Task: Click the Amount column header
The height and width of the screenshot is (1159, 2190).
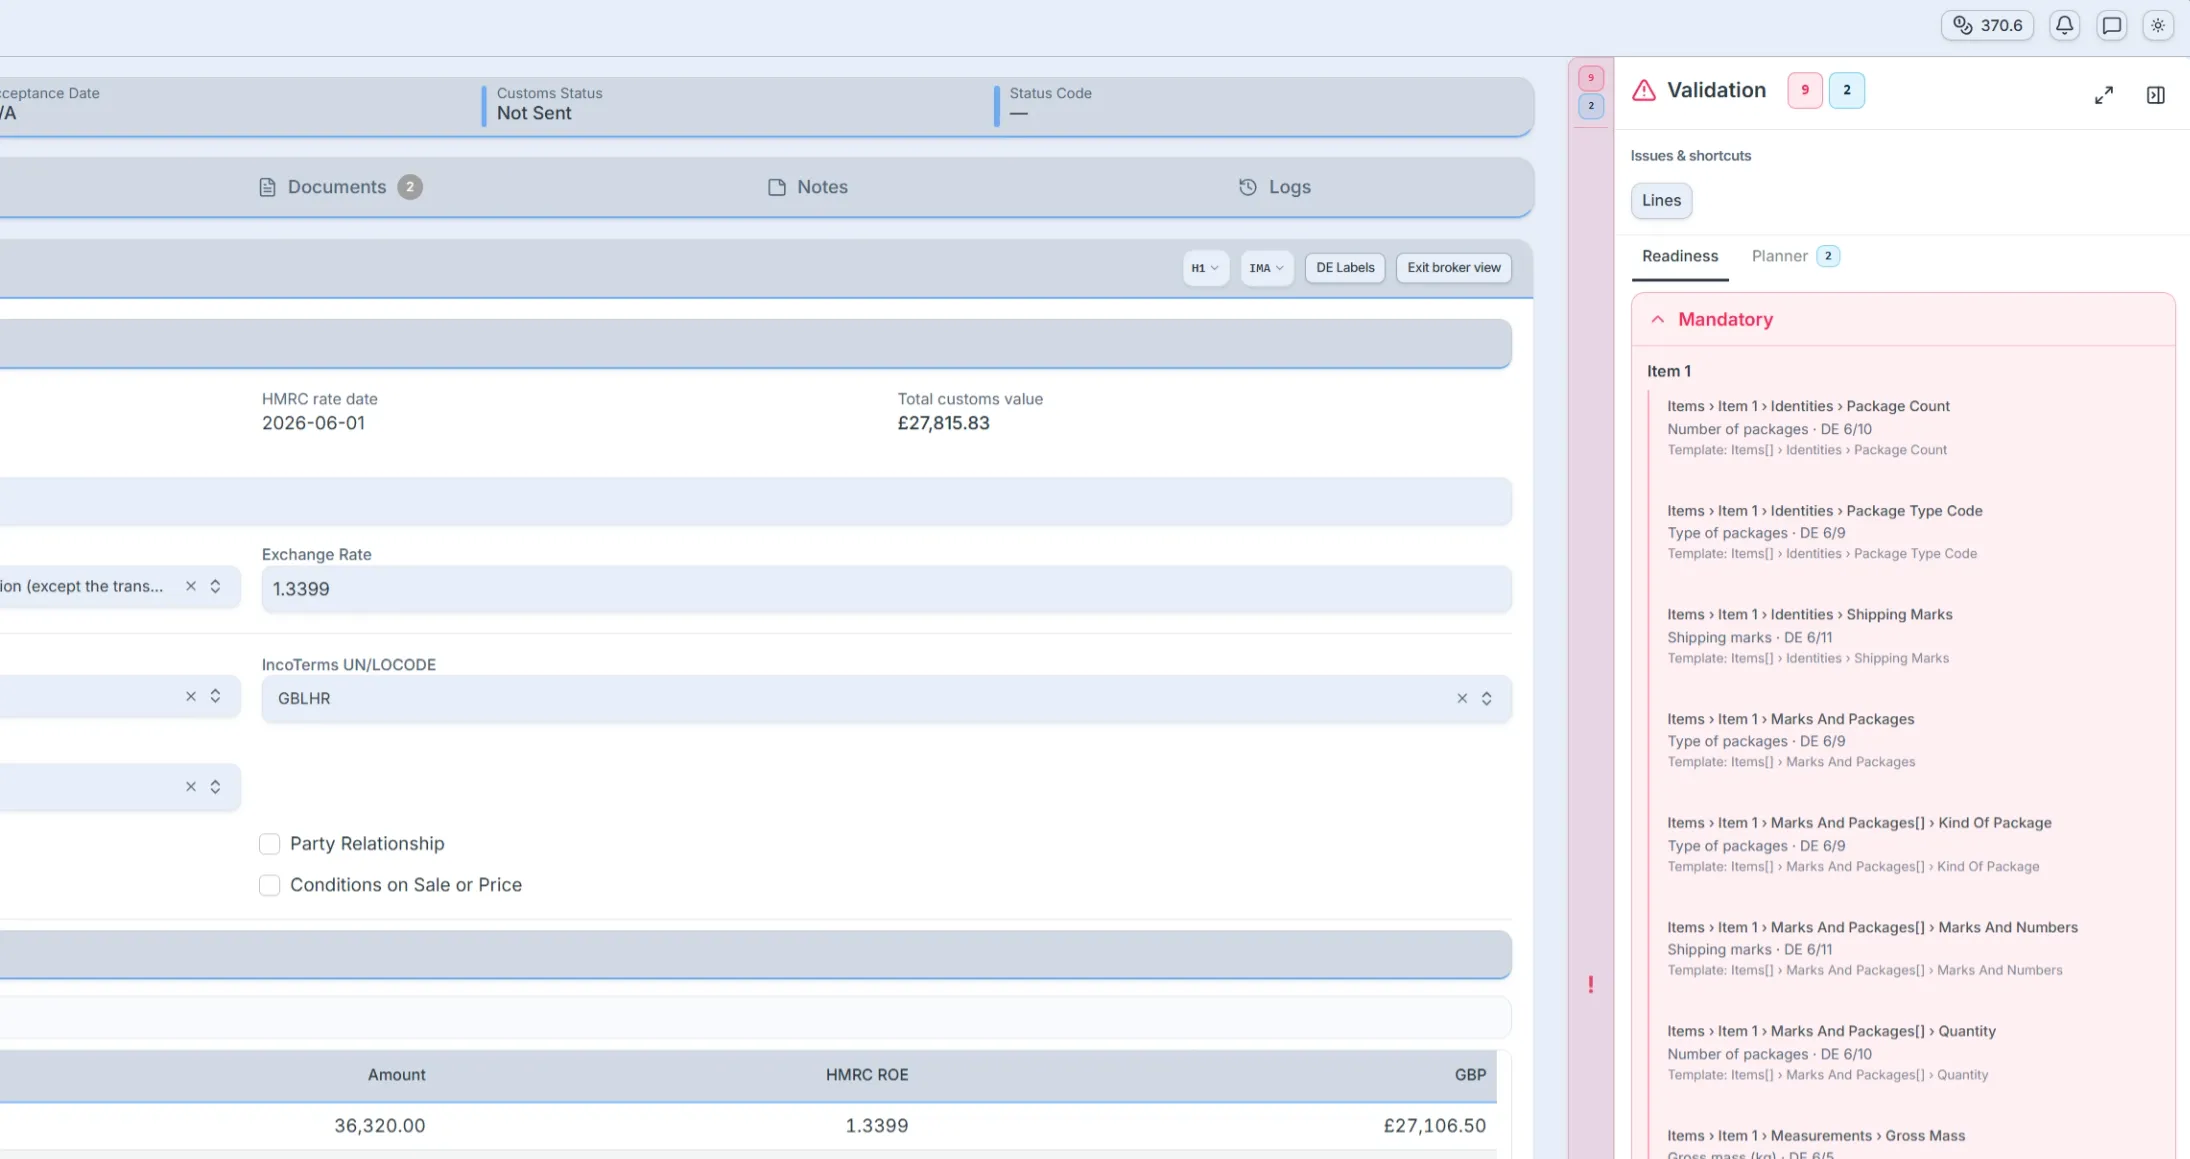Action: (396, 1075)
